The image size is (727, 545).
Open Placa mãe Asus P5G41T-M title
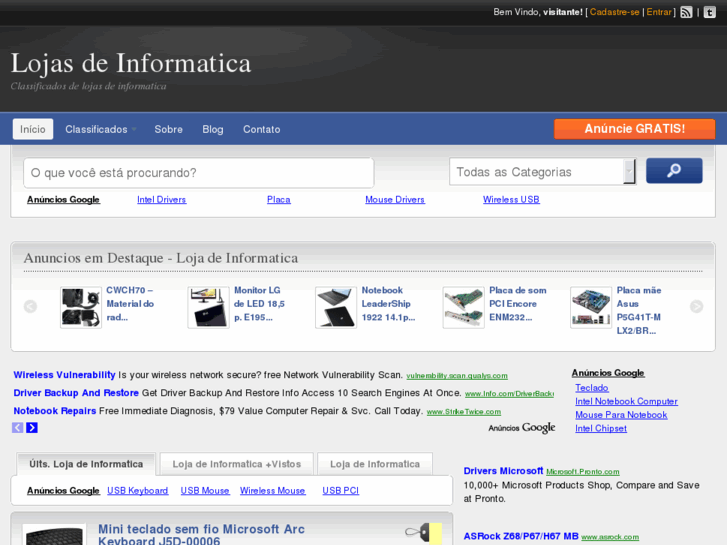(x=639, y=310)
